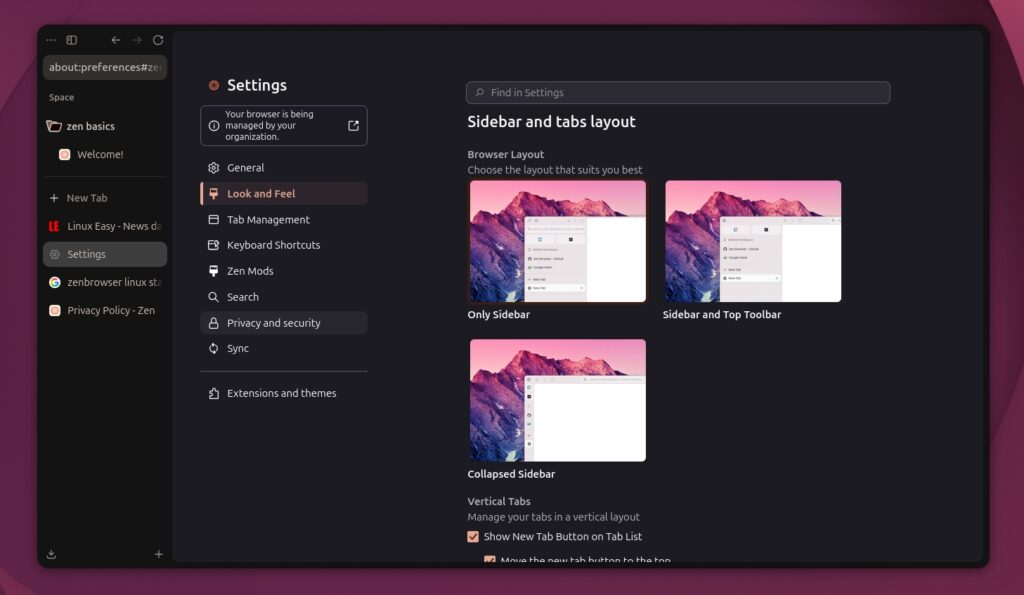Screen dimensions: 1024x595
Task: Open downloads icon at the sidebar bottom
Action: coord(52,555)
